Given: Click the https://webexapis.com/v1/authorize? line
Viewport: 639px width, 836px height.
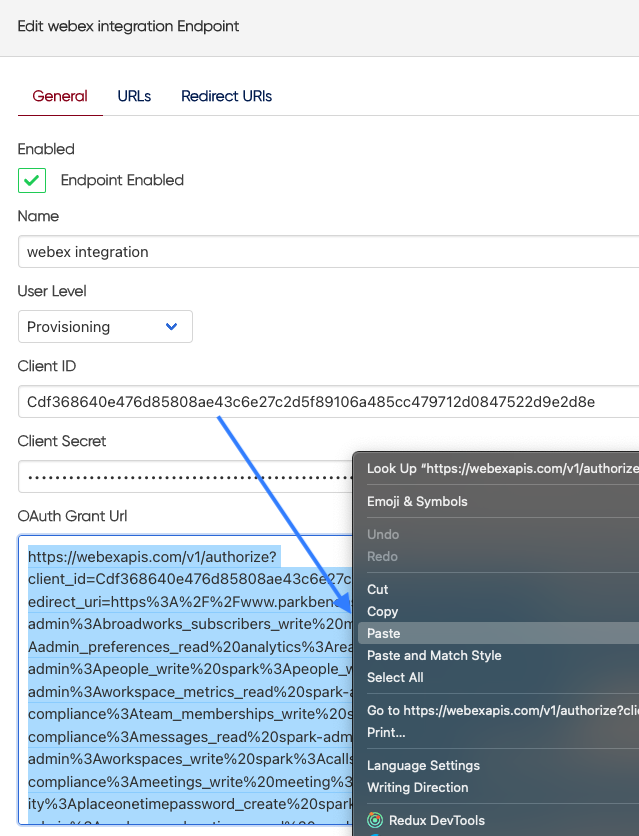Looking at the screenshot, I should 152,557.
